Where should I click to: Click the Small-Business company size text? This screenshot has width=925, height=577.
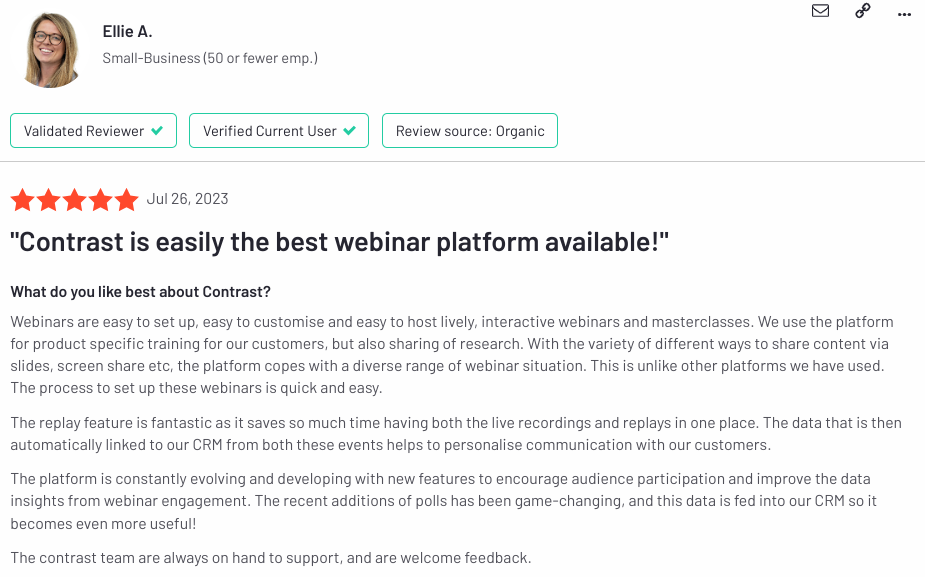(210, 58)
